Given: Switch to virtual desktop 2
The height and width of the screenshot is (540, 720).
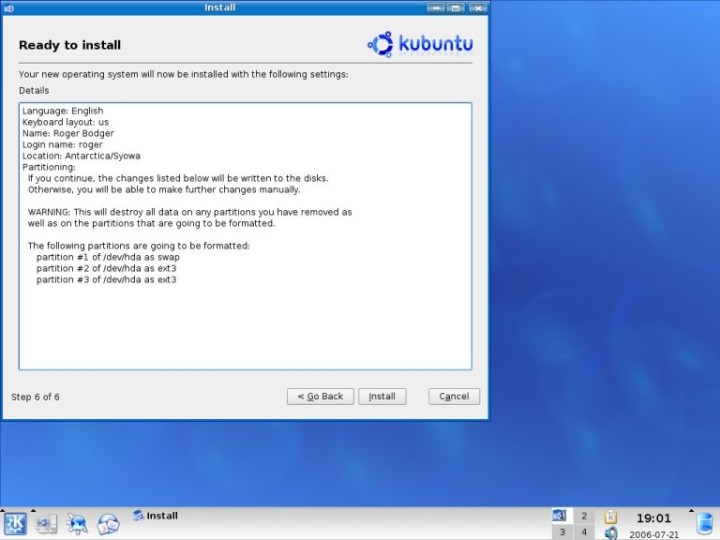Looking at the screenshot, I should [583, 516].
